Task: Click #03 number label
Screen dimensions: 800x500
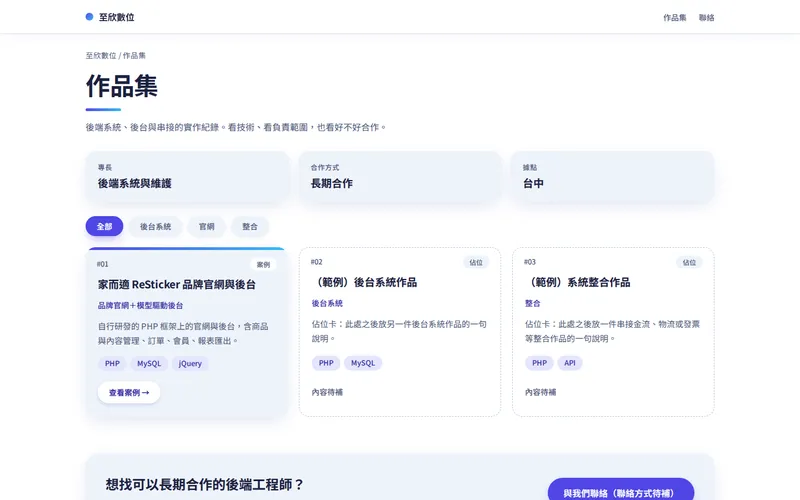Action: click(530, 262)
